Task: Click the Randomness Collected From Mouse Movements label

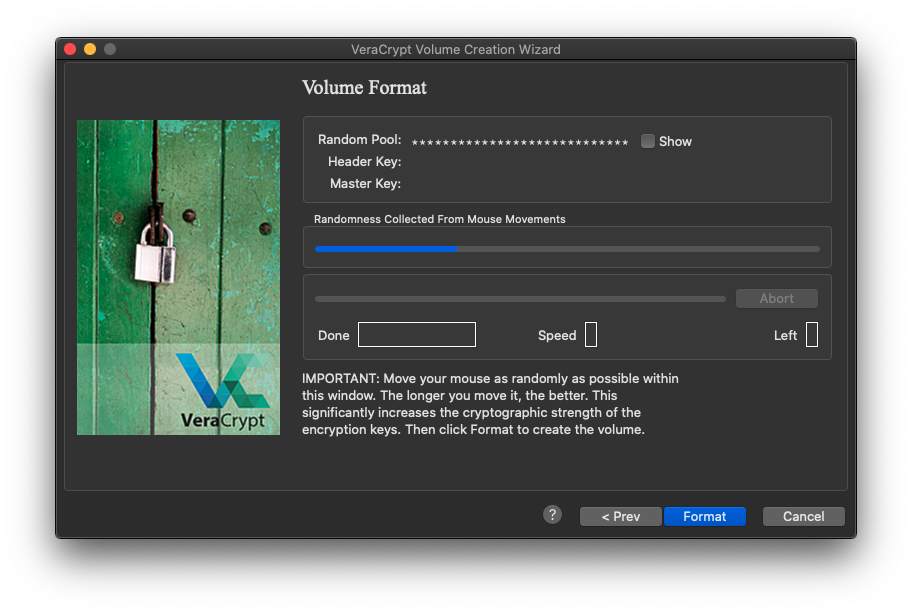Action: 439,219
